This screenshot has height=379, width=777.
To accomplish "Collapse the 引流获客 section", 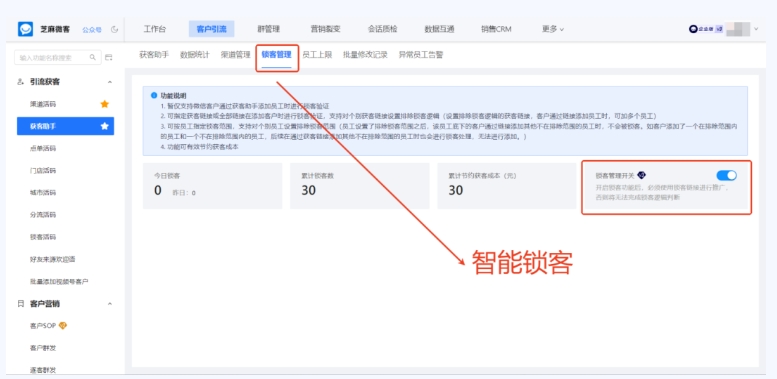I will pos(110,82).
